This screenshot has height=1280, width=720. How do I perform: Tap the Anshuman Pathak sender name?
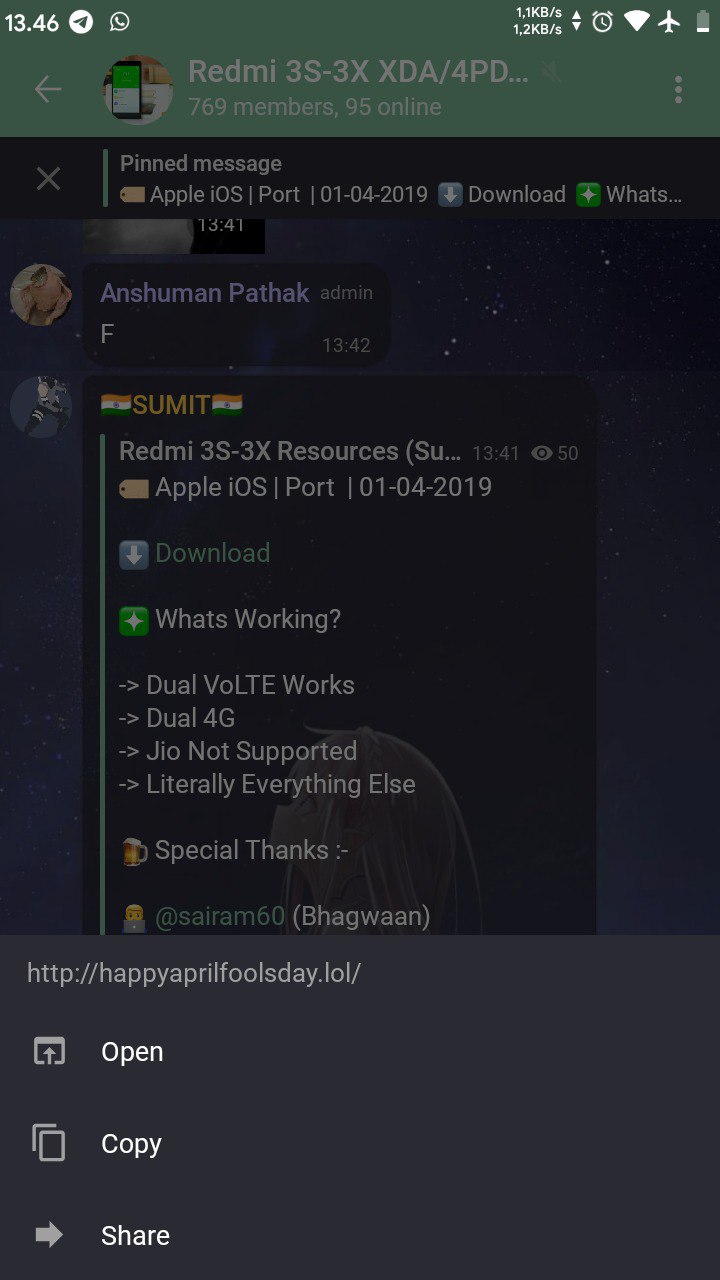[205, 293]
